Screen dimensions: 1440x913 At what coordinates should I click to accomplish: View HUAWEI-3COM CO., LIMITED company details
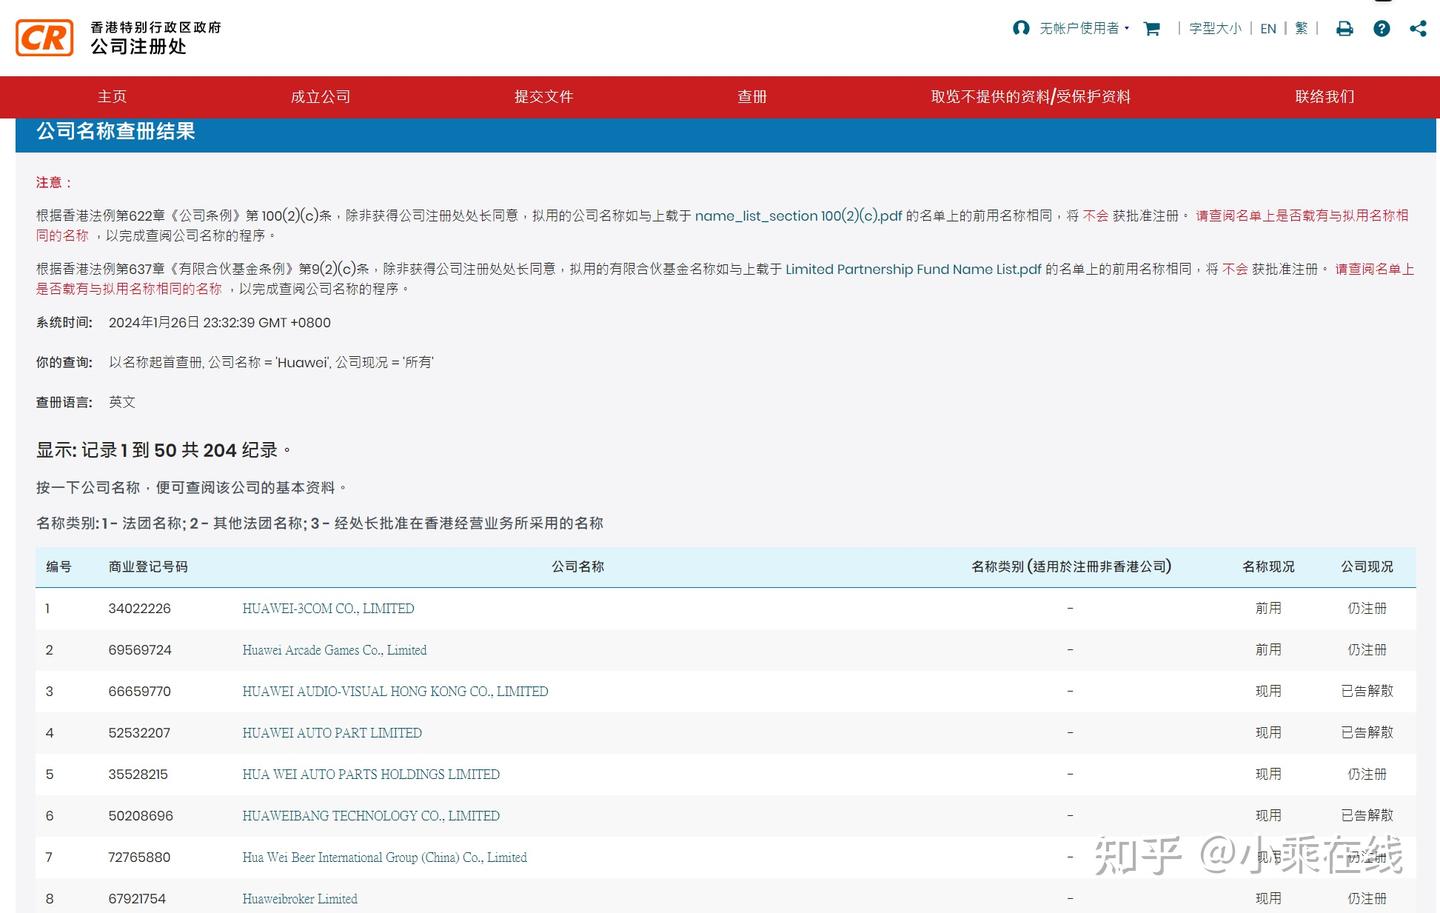[328, 608]
